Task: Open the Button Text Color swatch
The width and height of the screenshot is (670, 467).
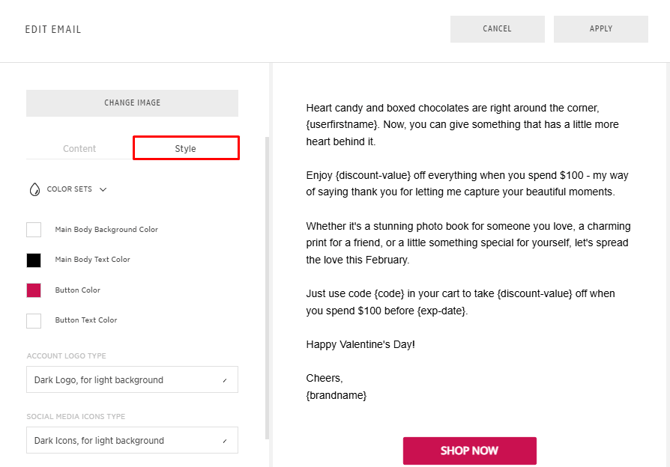Action: (34, 321)
